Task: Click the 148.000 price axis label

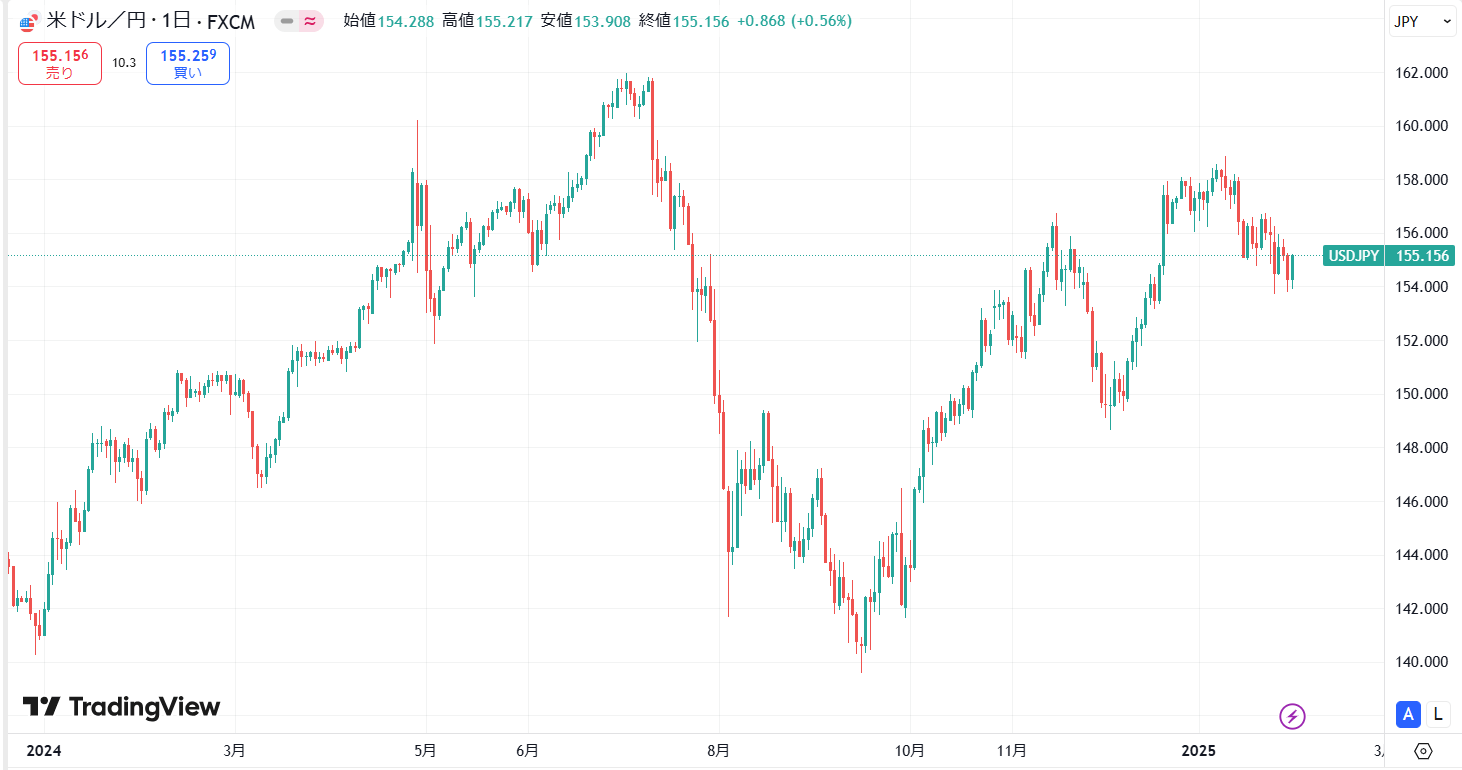Action: [x=1423, y=448]
